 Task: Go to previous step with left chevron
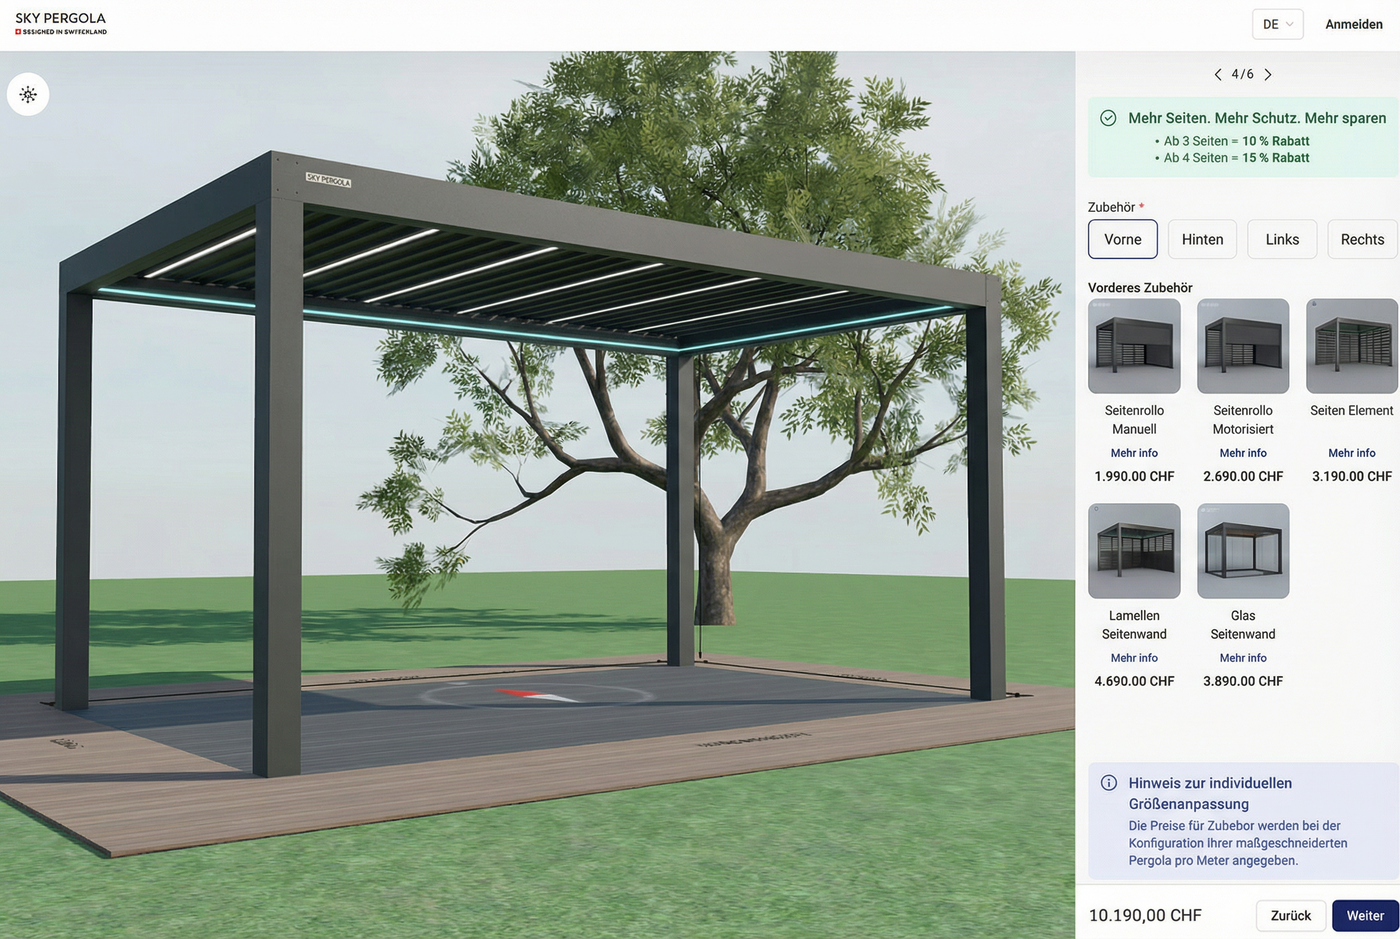tap(1217, 75)
